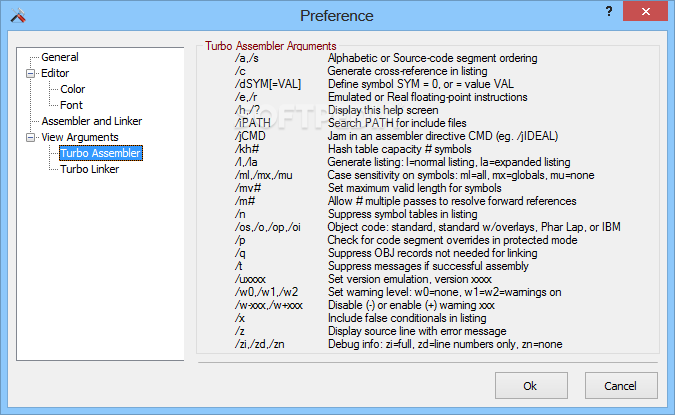
Task: Click 'Suppress OBJ records not needed' text
Action: (x=433, y=253)
